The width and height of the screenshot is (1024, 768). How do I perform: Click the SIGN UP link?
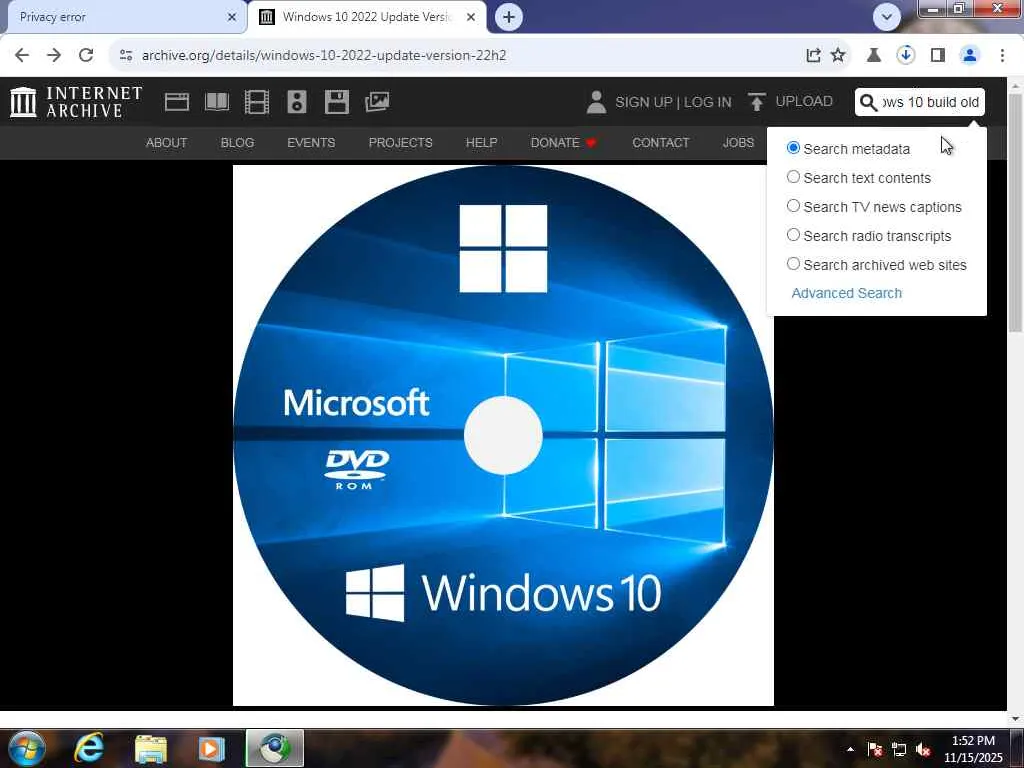point(643,103)
